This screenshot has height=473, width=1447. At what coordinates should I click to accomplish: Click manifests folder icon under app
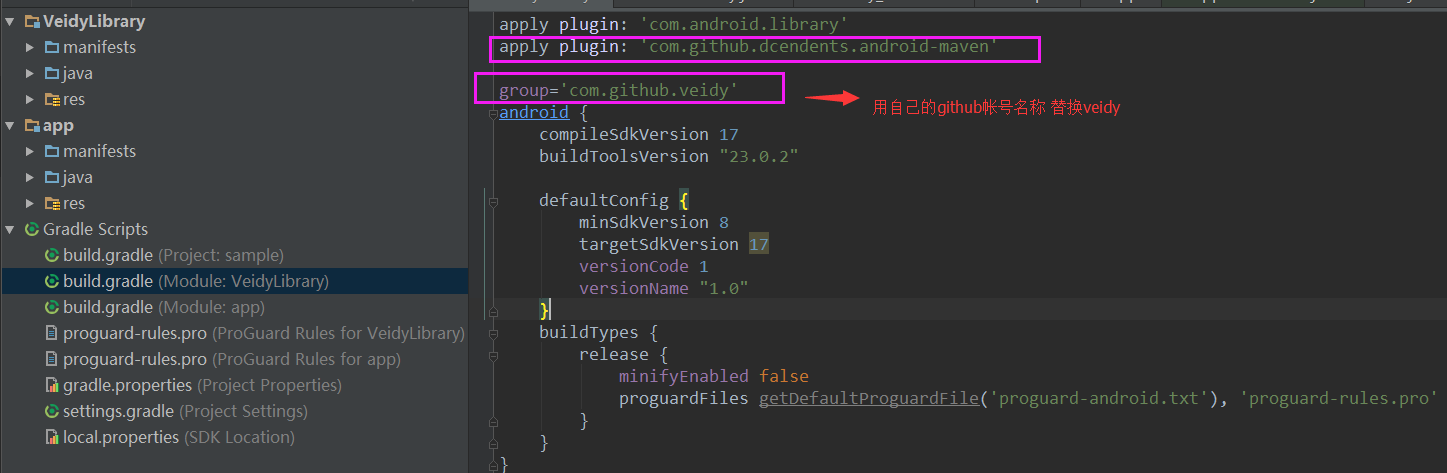[52, 151]
